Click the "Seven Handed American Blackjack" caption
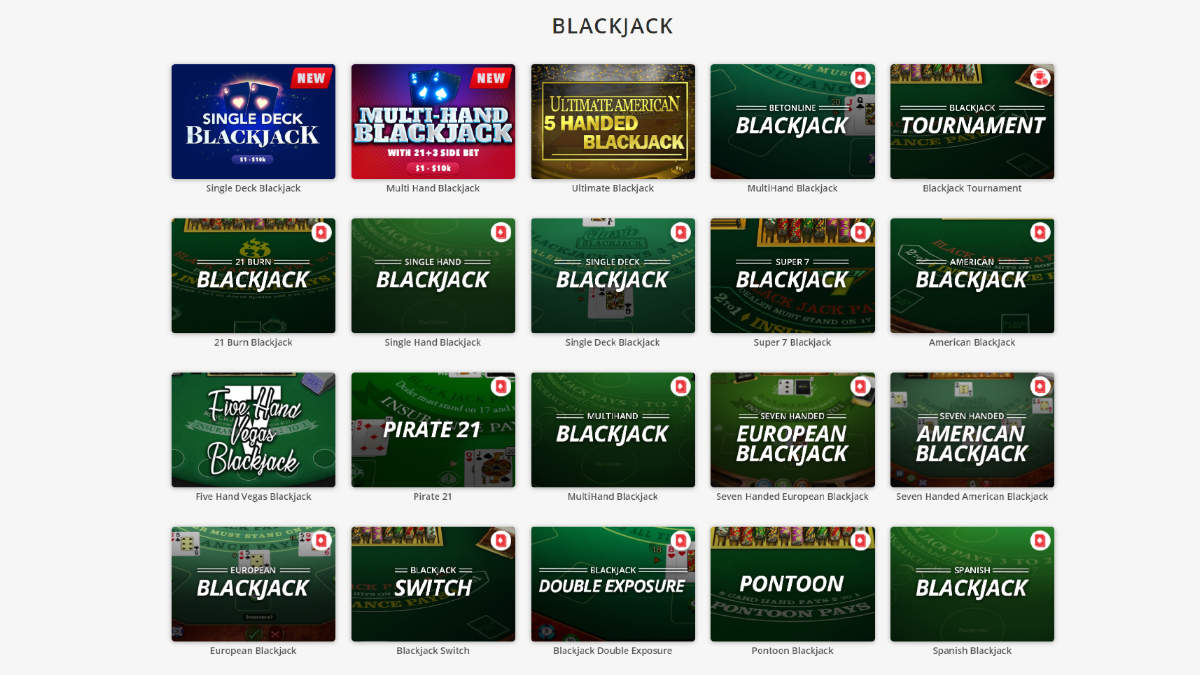1200x675 pixels. pyautogui.click(x=972, y=496)
